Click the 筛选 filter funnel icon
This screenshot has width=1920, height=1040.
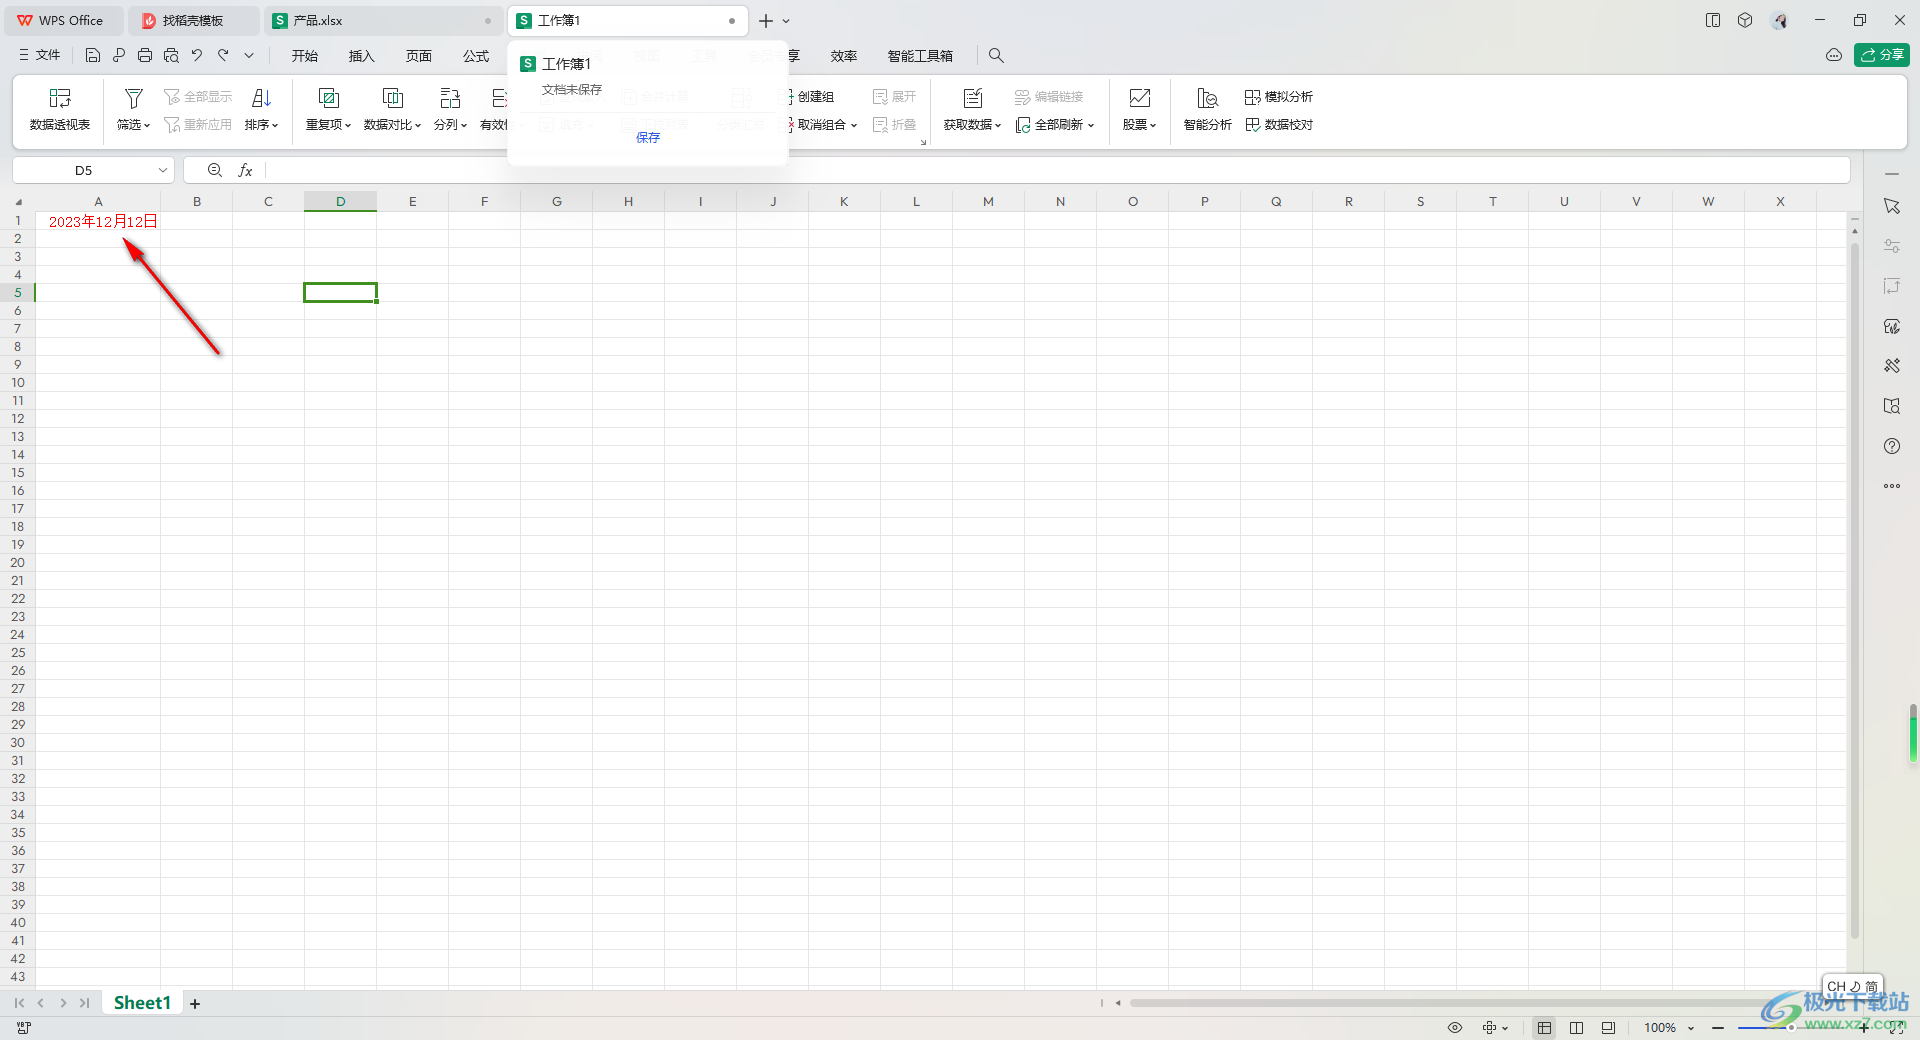[133, 98]
